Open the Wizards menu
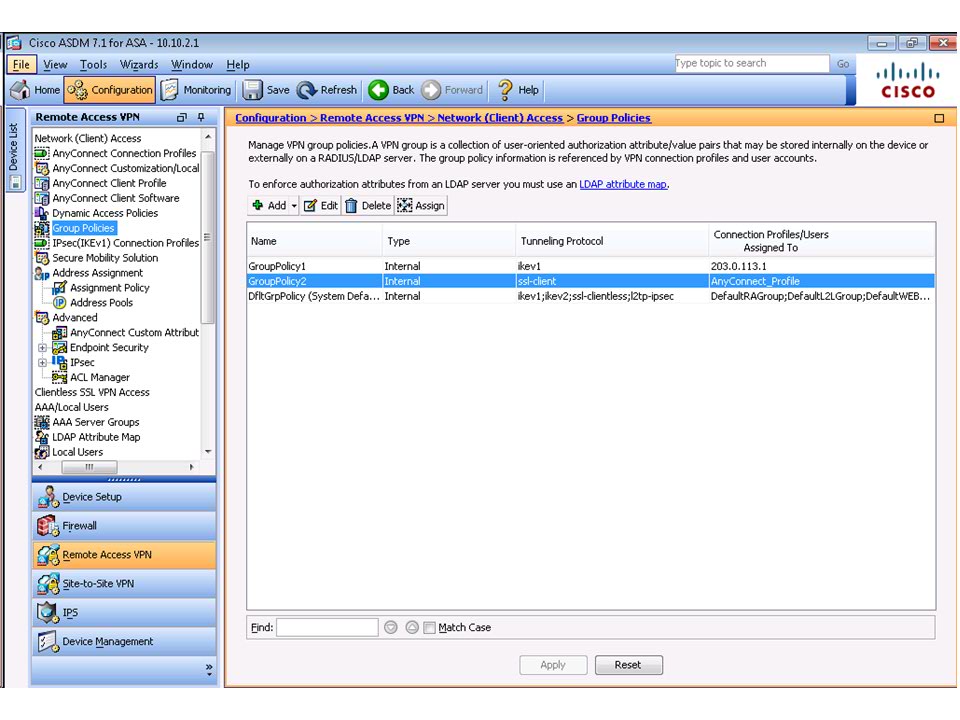The width and height of the screenshot is (960, 720). point(139,65)
